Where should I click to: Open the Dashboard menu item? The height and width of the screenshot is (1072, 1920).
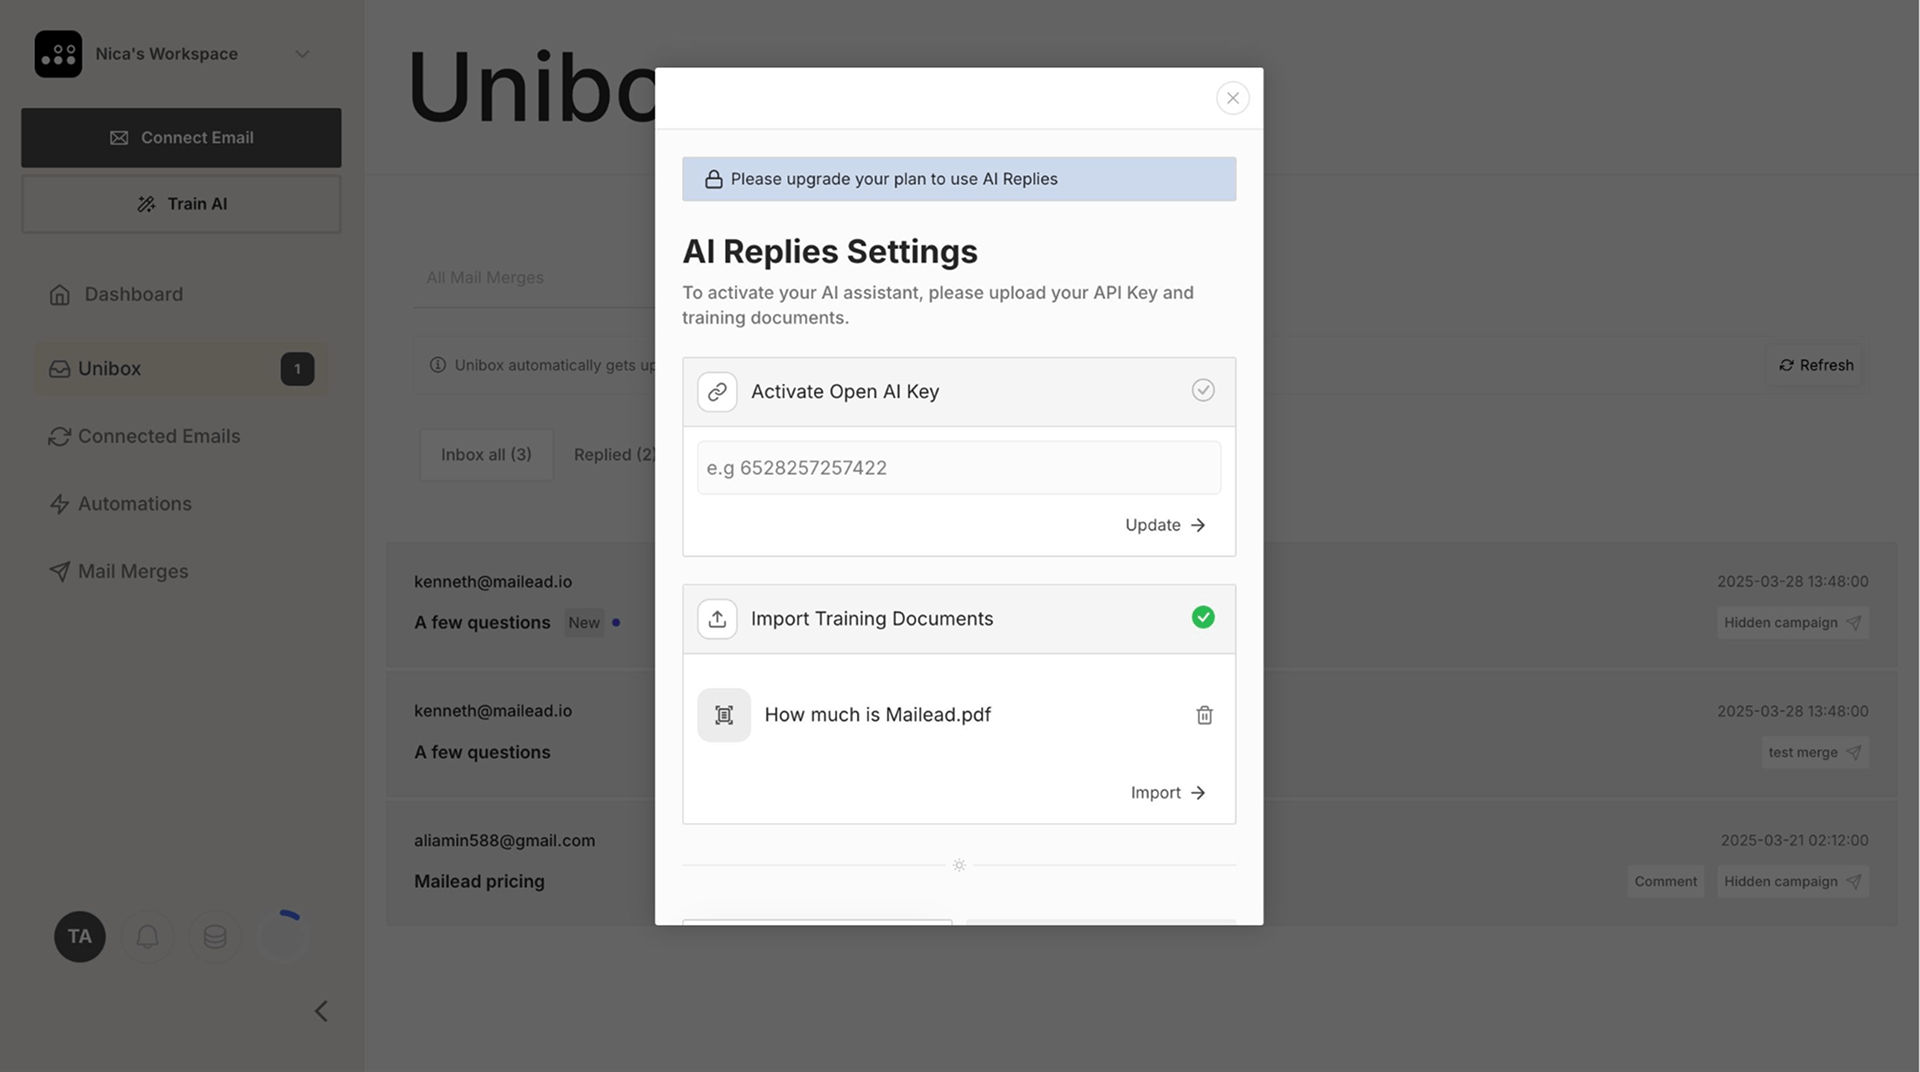(133, 294)
